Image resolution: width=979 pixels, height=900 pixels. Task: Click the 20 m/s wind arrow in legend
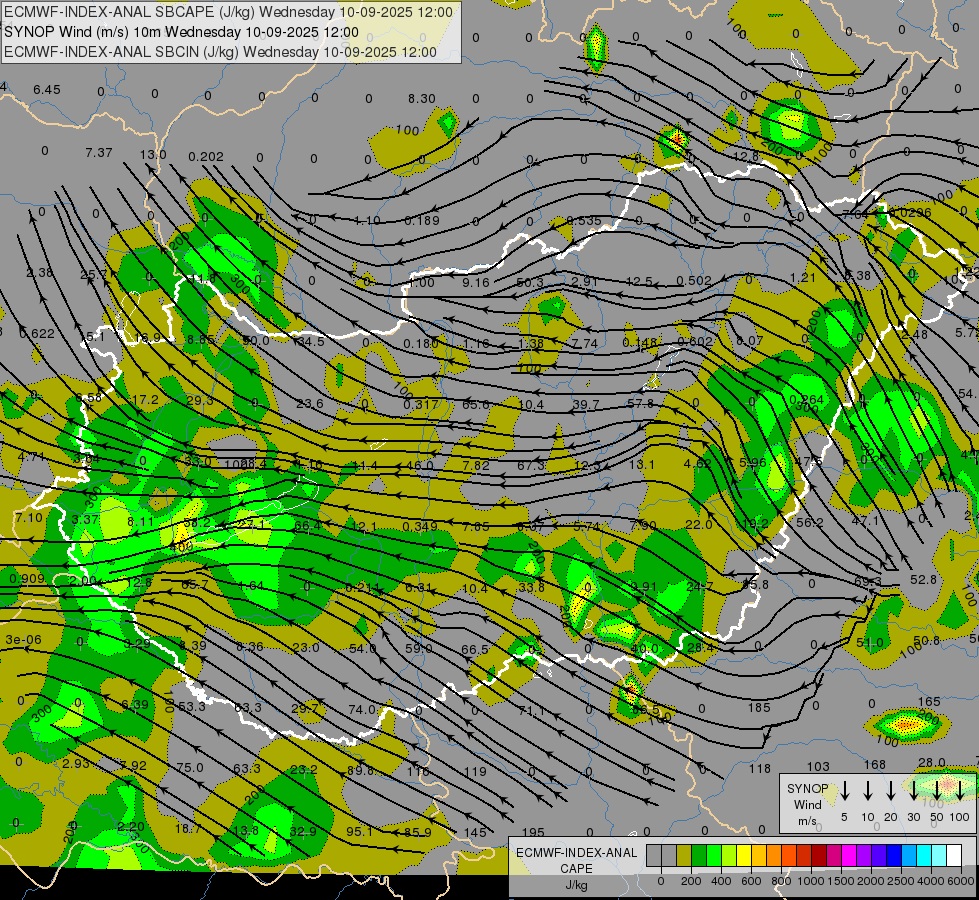point(891,790)
